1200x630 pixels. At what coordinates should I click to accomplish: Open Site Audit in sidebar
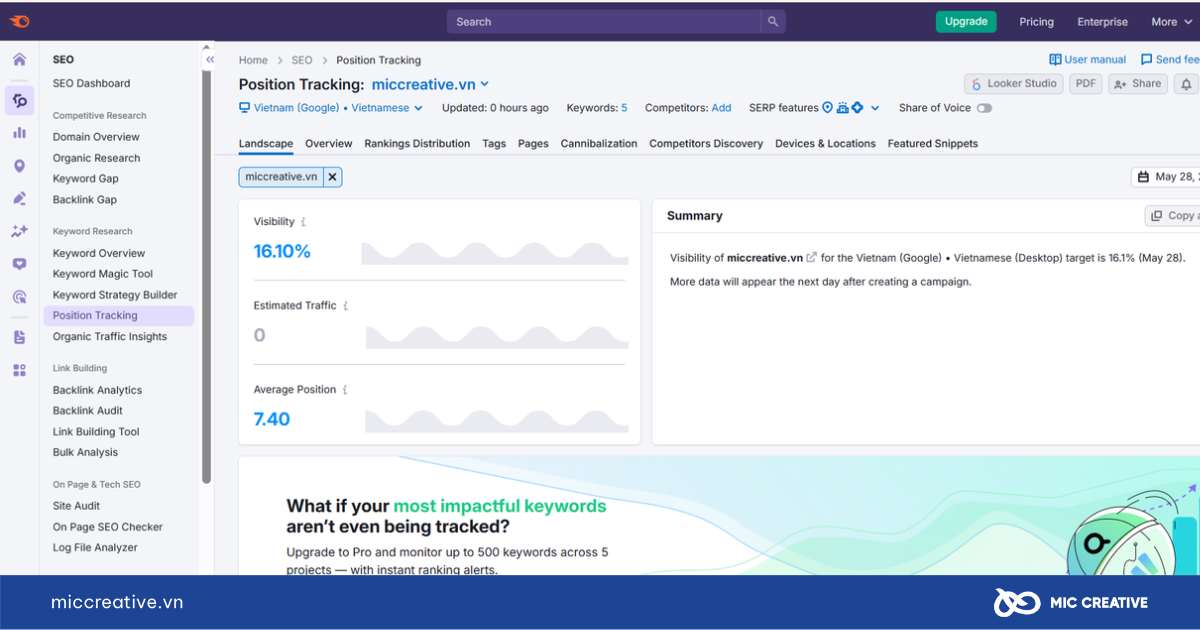76,506
